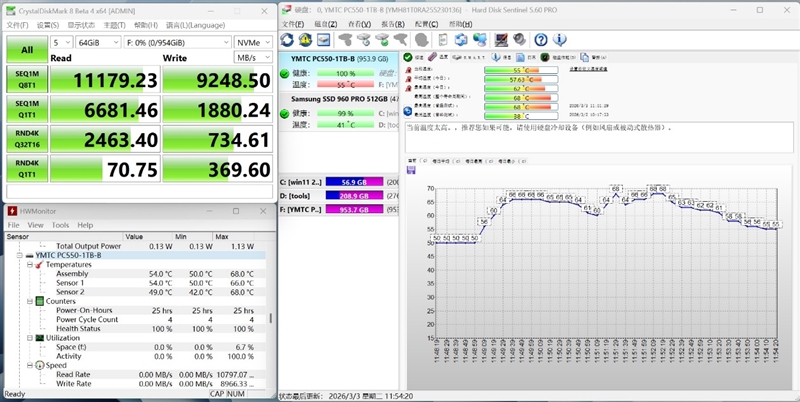The height and width of the screenshot is (402, 800).
Task: Start the RND4K Q32T16 benchmark
Action: click(x=27, y=139)
